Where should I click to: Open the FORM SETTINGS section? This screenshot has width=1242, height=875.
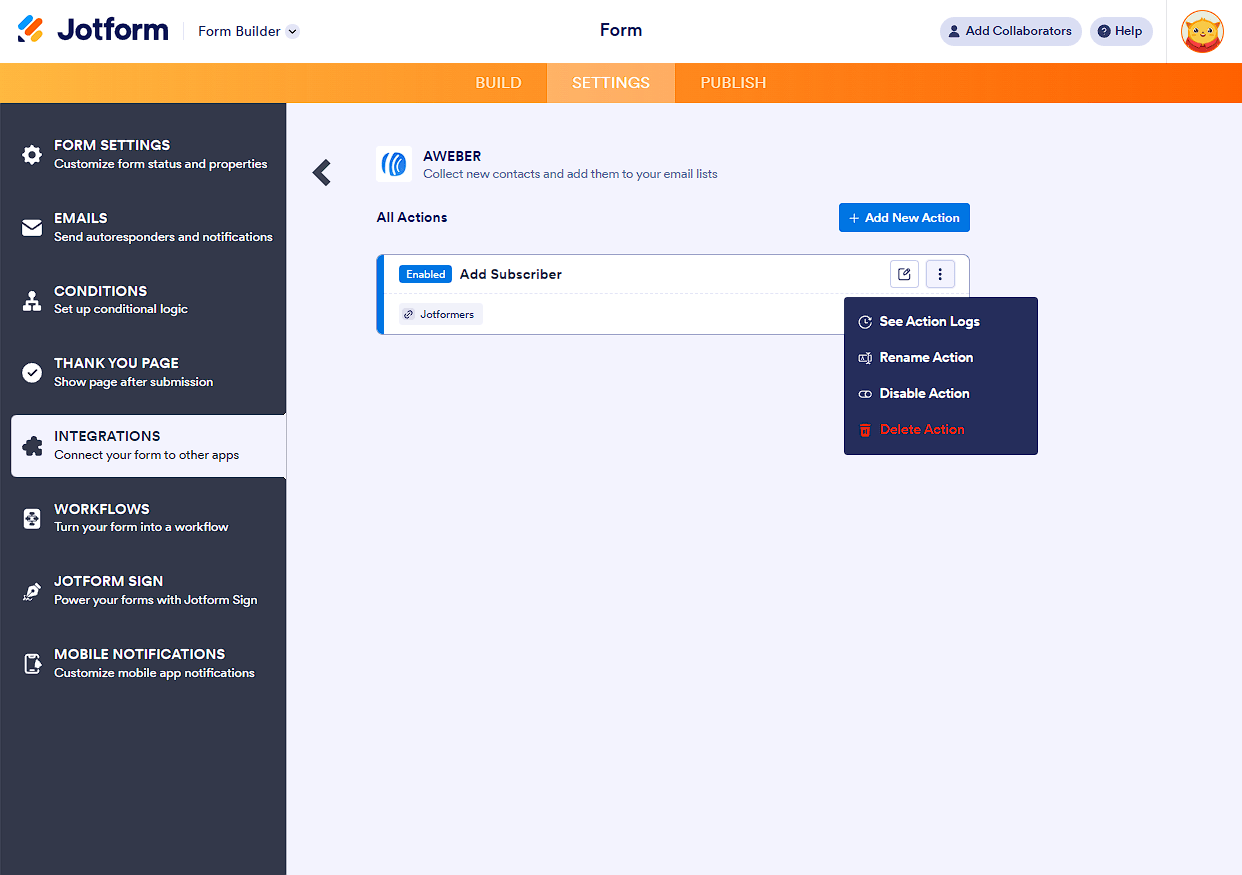point(143,154)
